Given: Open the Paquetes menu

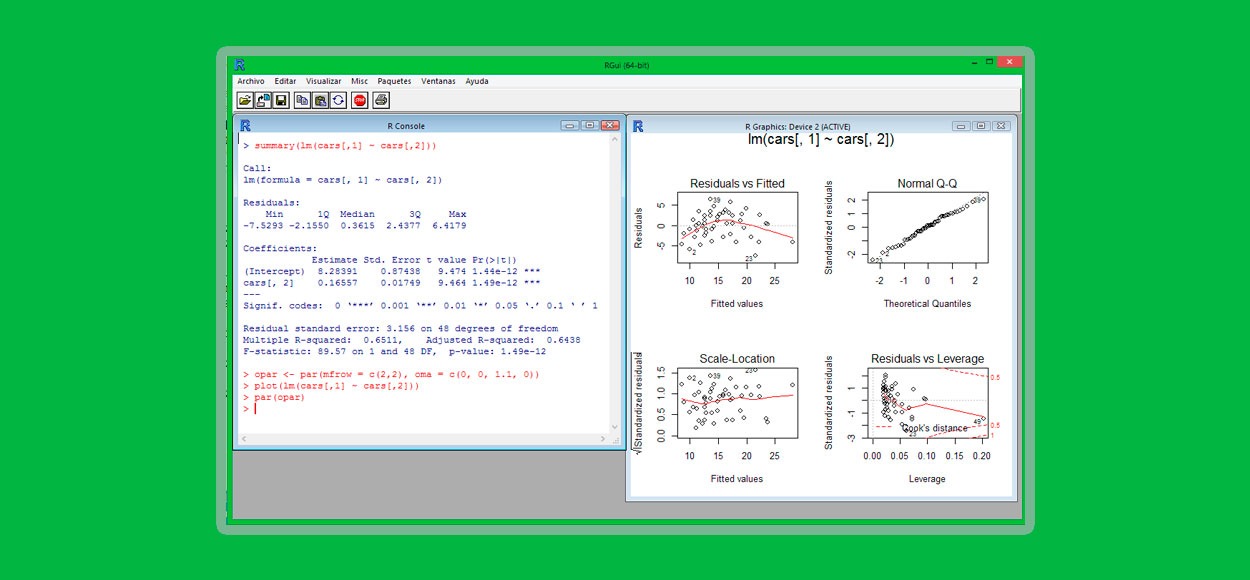Looking at the screenshot, I should [394, 81].
